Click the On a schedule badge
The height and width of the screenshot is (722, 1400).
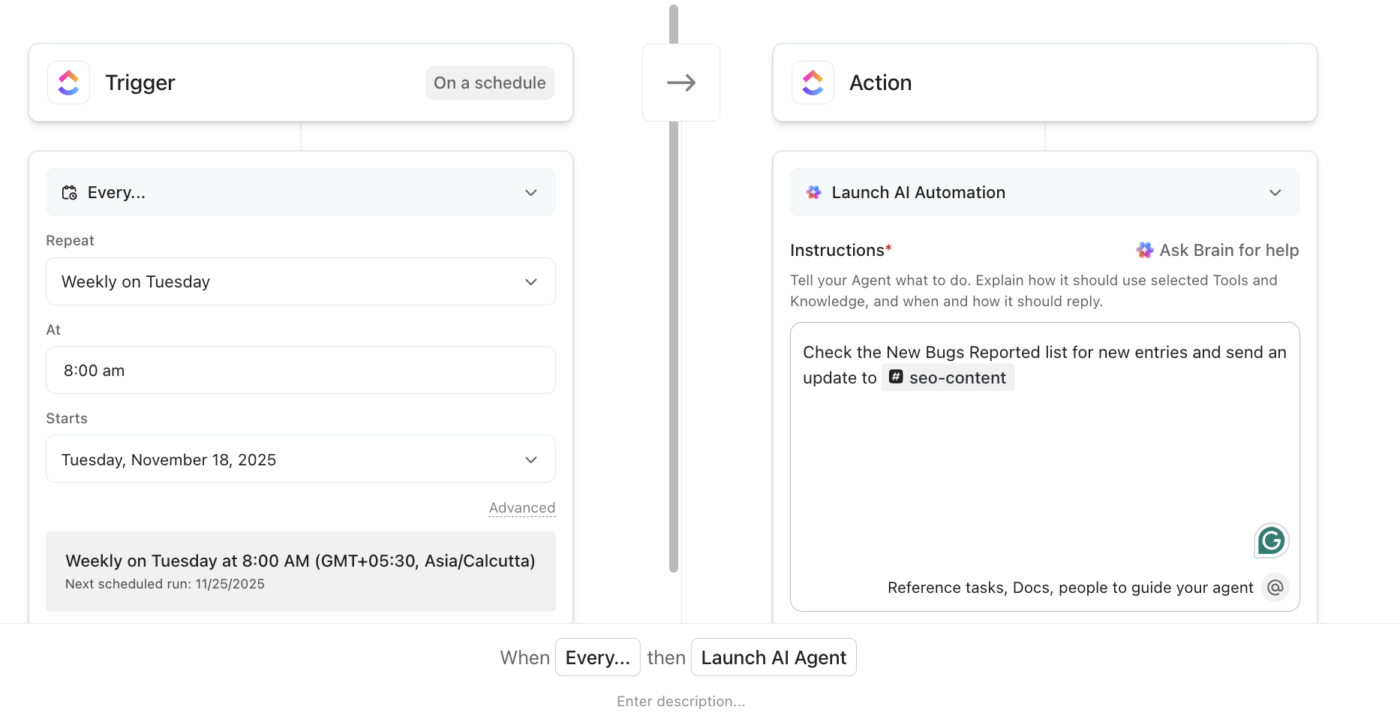489,83
